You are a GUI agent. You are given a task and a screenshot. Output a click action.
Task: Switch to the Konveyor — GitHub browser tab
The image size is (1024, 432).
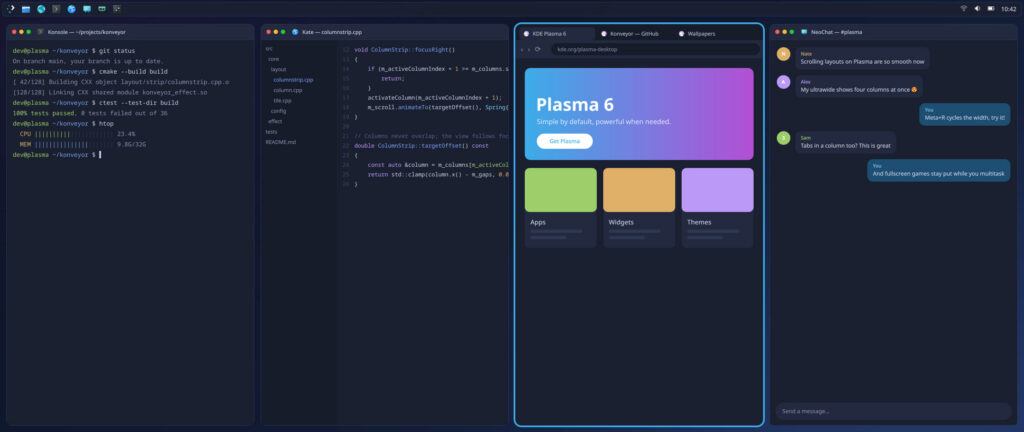click(x=633, y=33)
